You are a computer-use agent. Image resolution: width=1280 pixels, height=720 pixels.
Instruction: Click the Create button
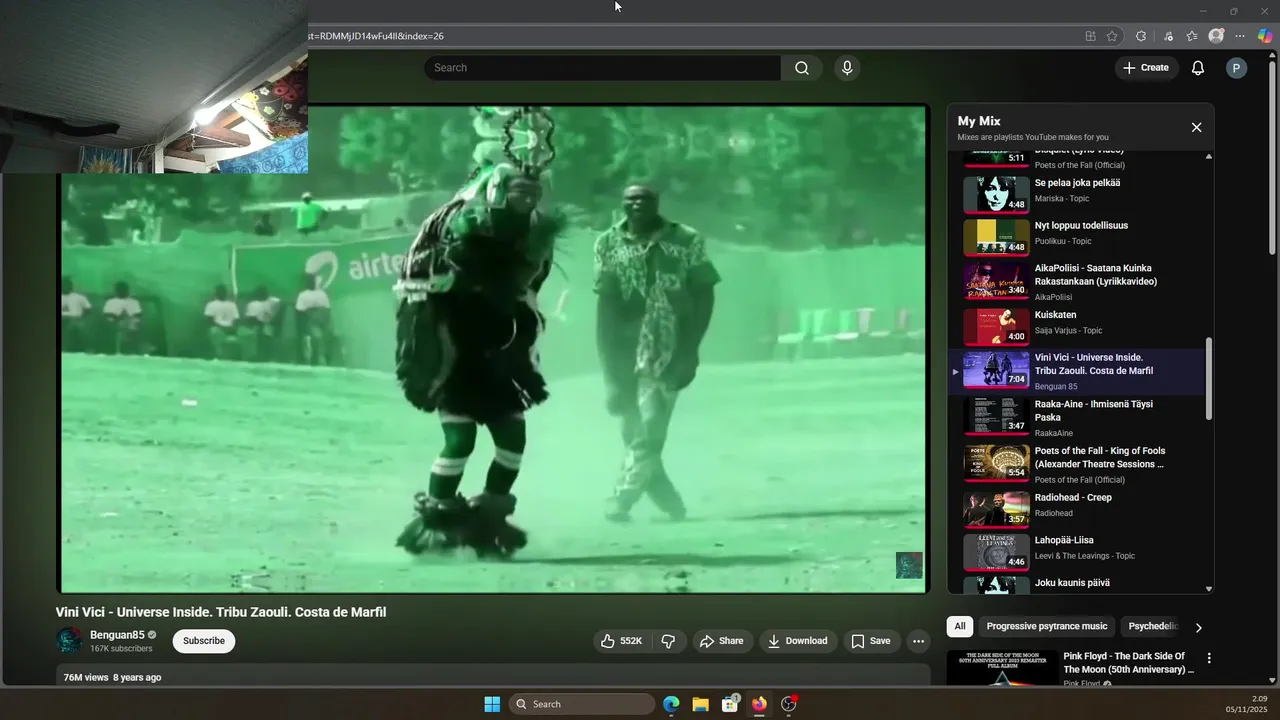coord(1145,68)
